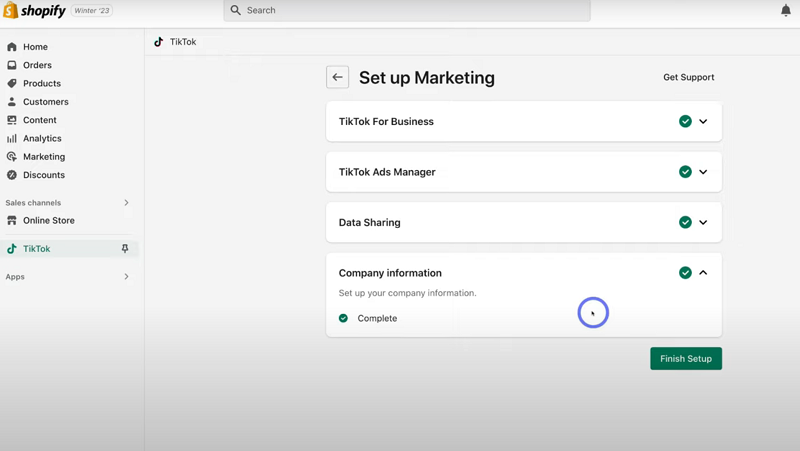Click the Home house icon
This screenshot has width=800, height=451.
pyautogui.click(x=12, y=47)
